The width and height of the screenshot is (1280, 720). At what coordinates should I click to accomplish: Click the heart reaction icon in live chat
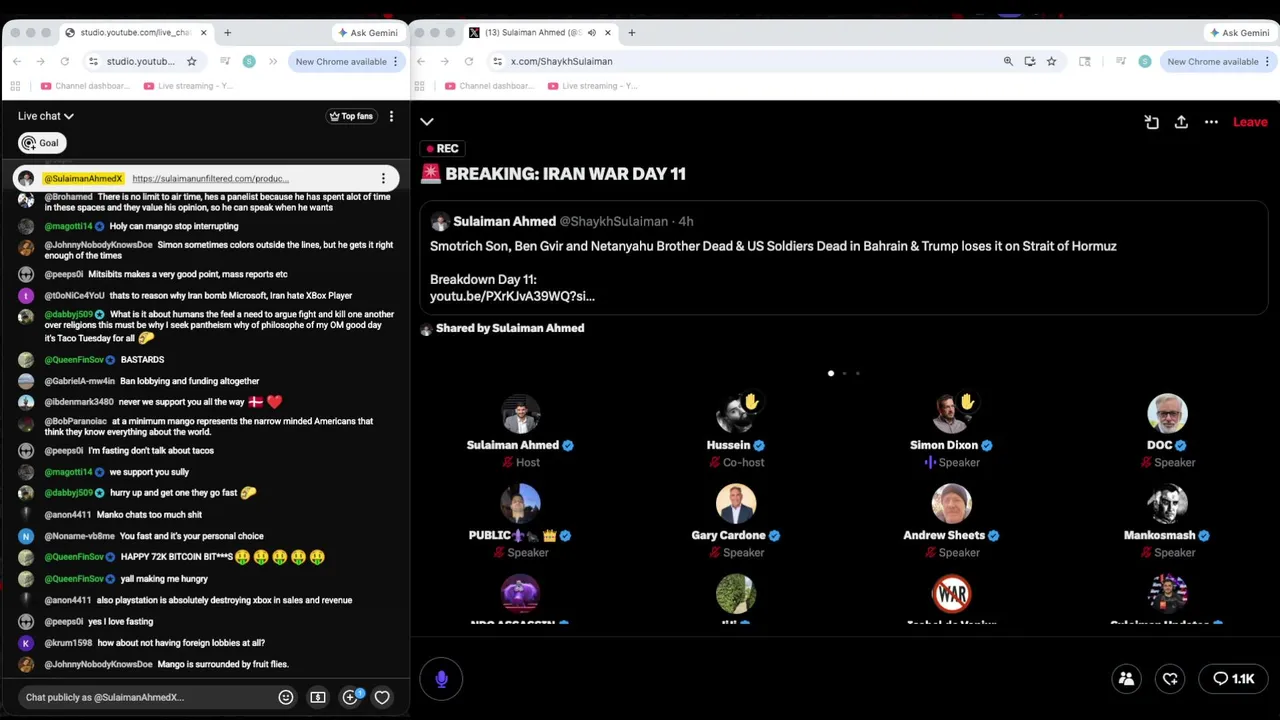click(x=382, y=697)
